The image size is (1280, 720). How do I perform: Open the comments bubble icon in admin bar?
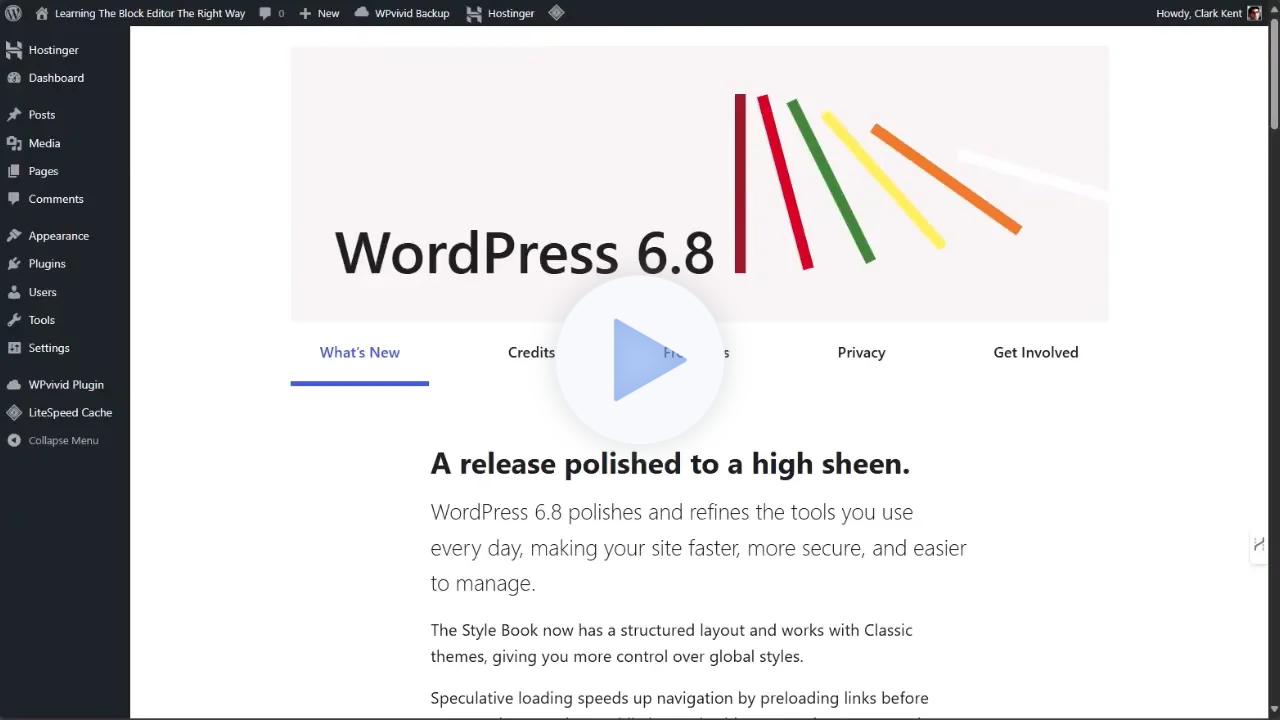click(x=265, y=13)
